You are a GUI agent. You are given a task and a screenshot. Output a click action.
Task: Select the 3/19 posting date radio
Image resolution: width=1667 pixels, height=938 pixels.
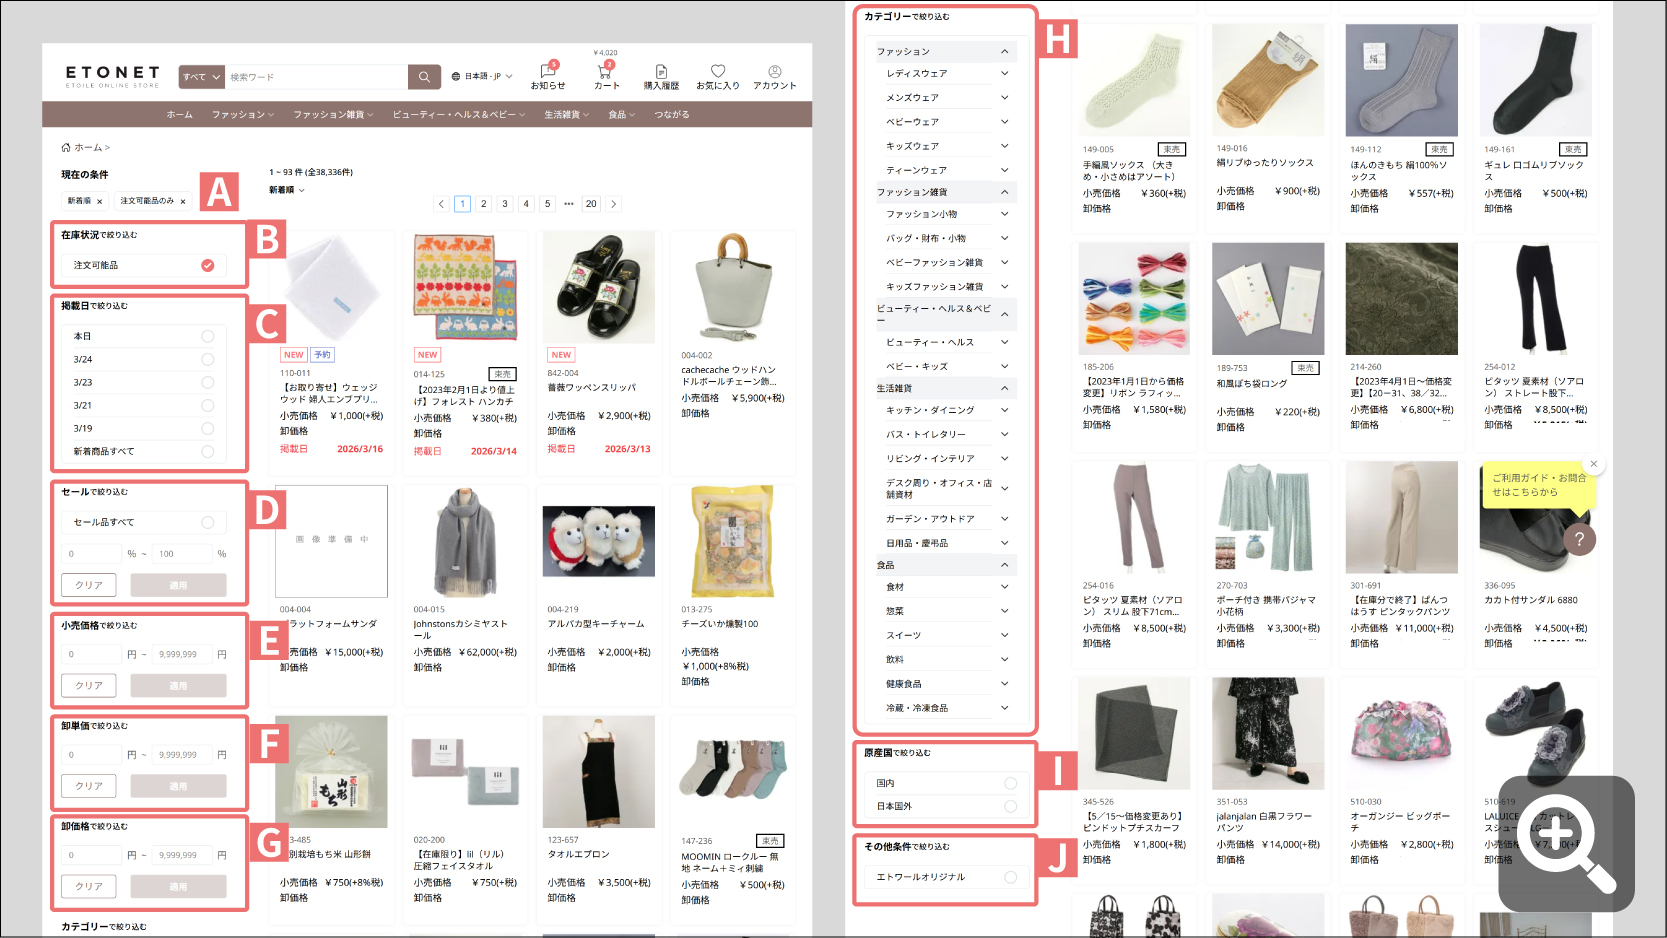point(208,428)
